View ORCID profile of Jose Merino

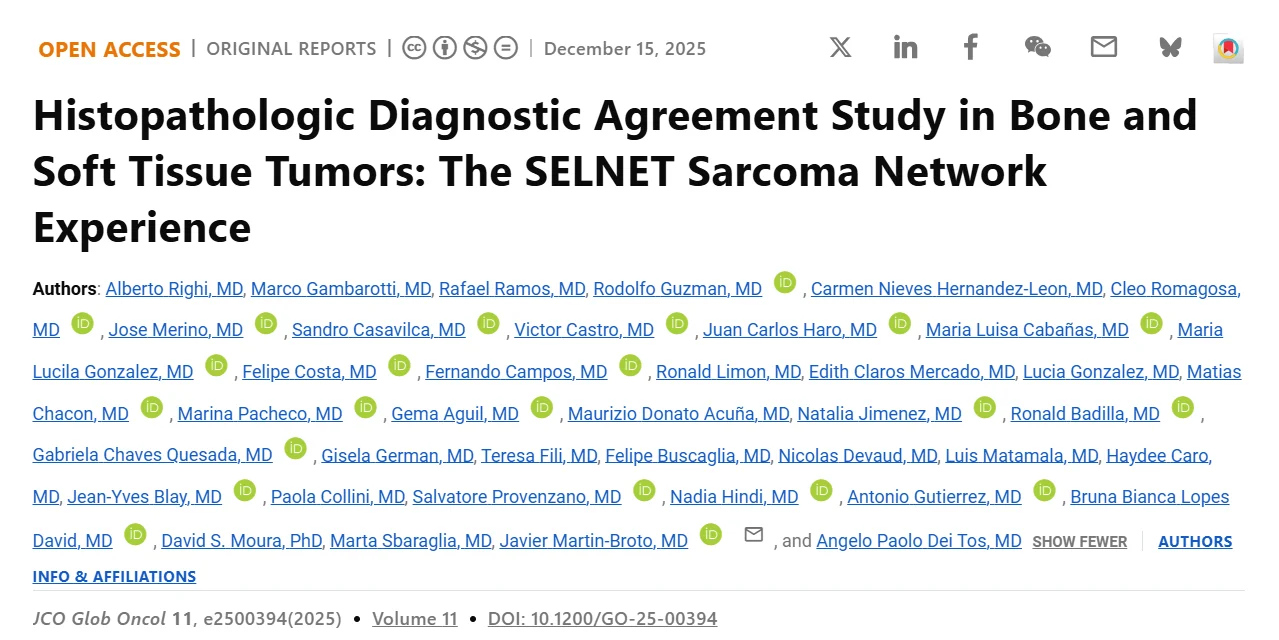265,324
